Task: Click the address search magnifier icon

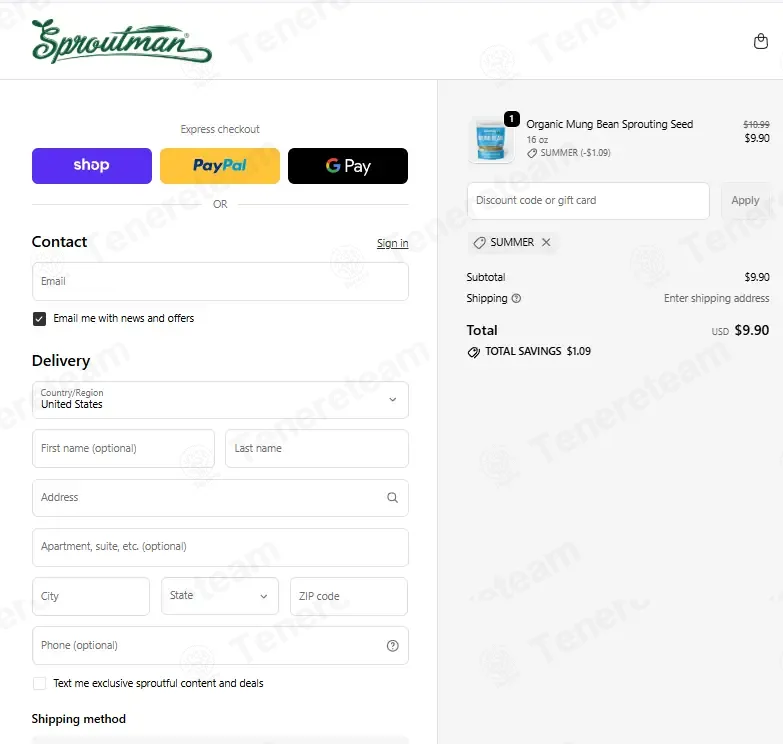Action: coord(392,497)
